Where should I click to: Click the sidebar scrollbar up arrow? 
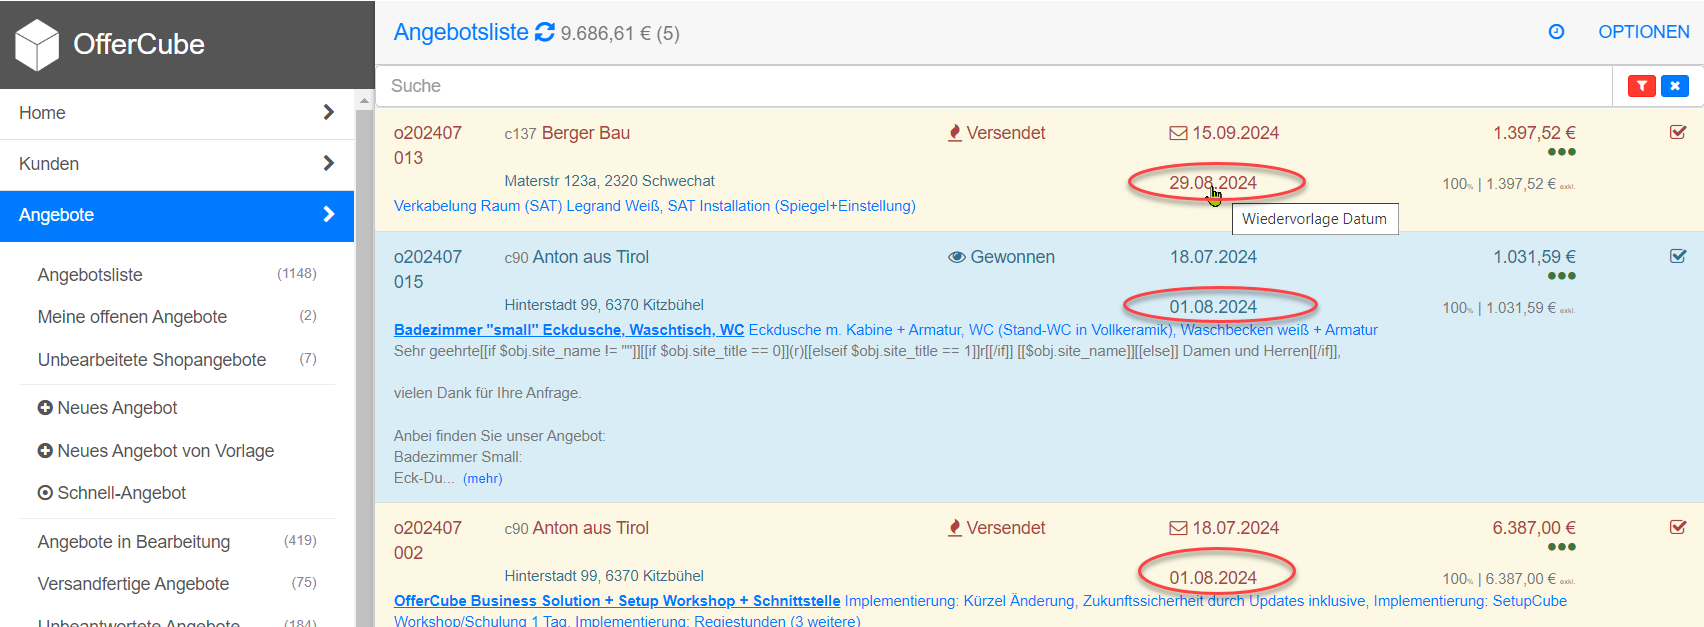[364, 100]
